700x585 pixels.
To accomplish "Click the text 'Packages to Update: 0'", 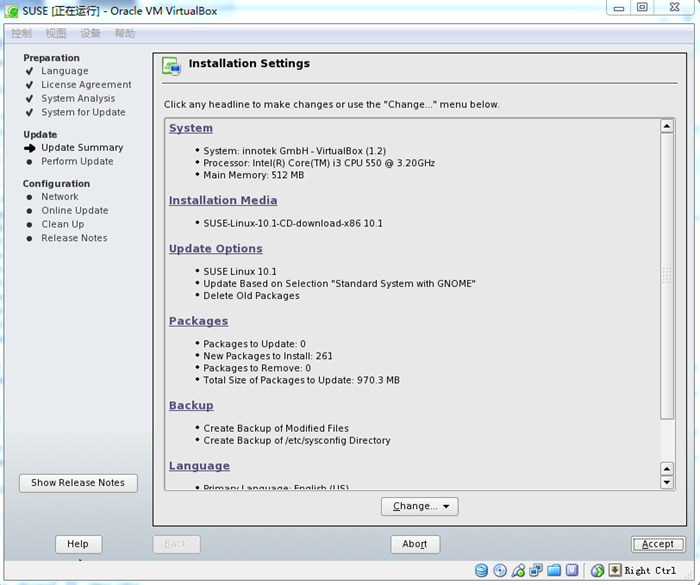I will [x=254, y=344].
